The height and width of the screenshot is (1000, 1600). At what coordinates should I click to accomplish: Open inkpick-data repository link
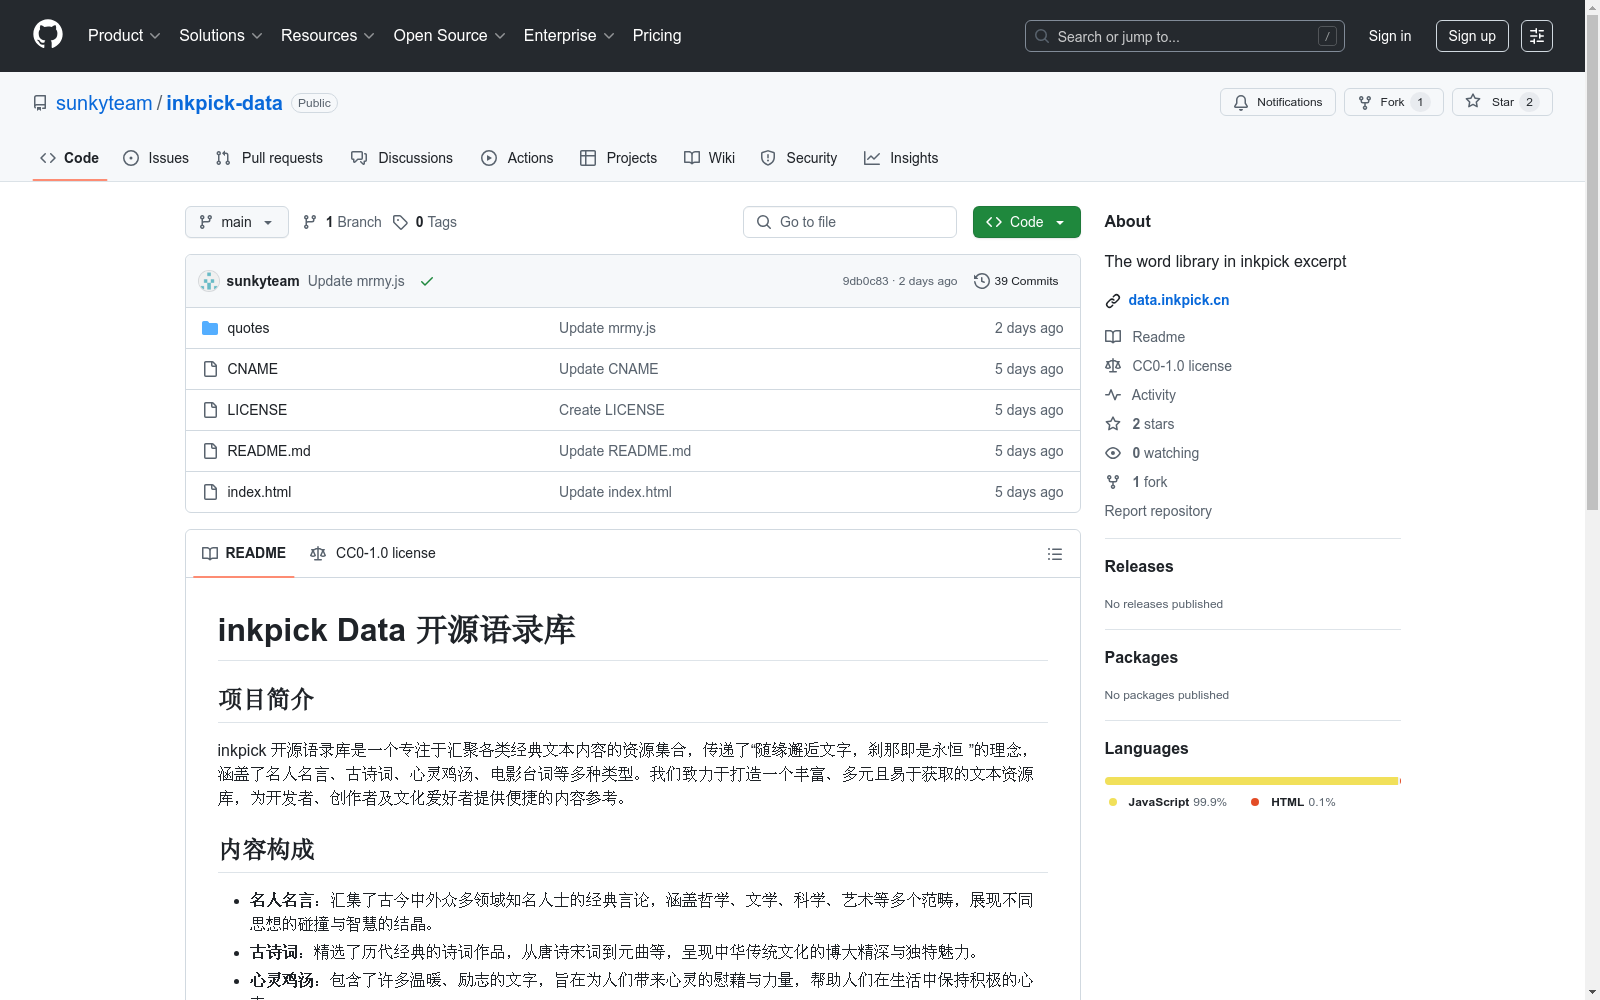point(224,103)
